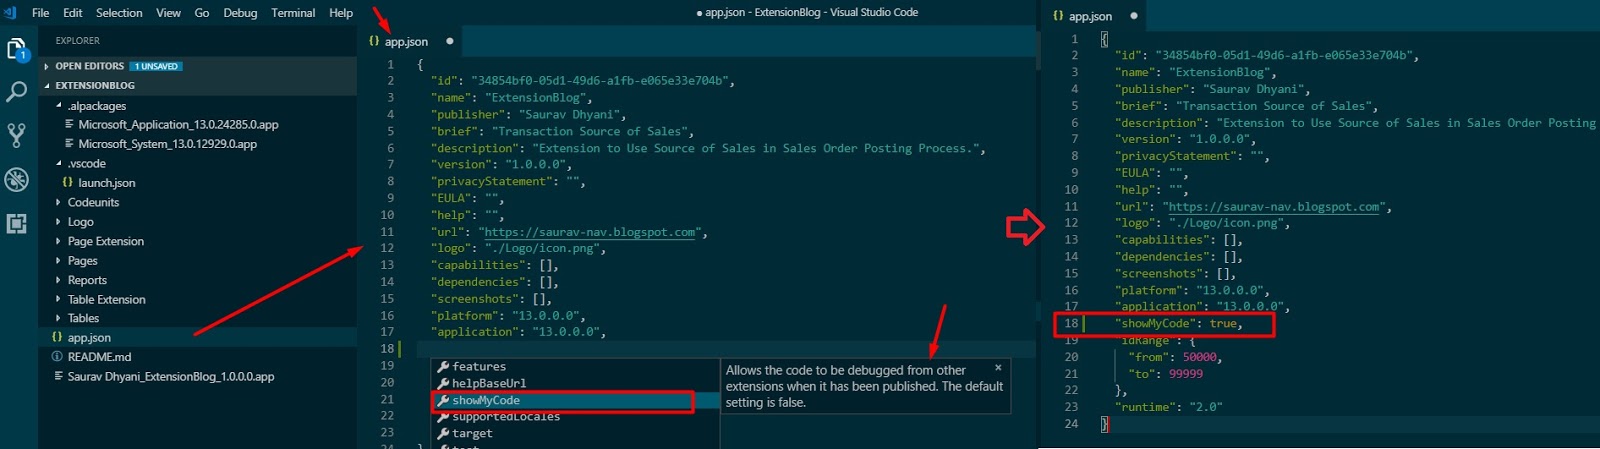Follow blogspot URL link in right editor

pos(1275,207)
